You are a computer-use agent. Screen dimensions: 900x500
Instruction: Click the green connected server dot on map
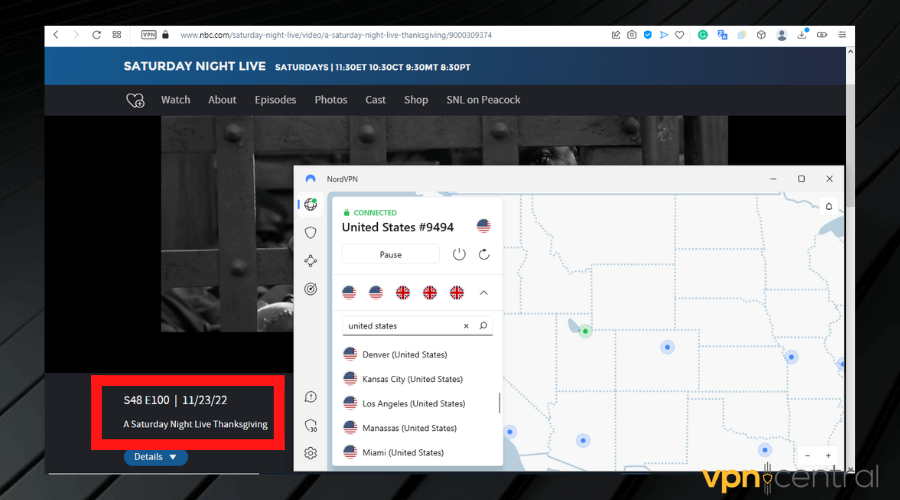pos(585,331)
